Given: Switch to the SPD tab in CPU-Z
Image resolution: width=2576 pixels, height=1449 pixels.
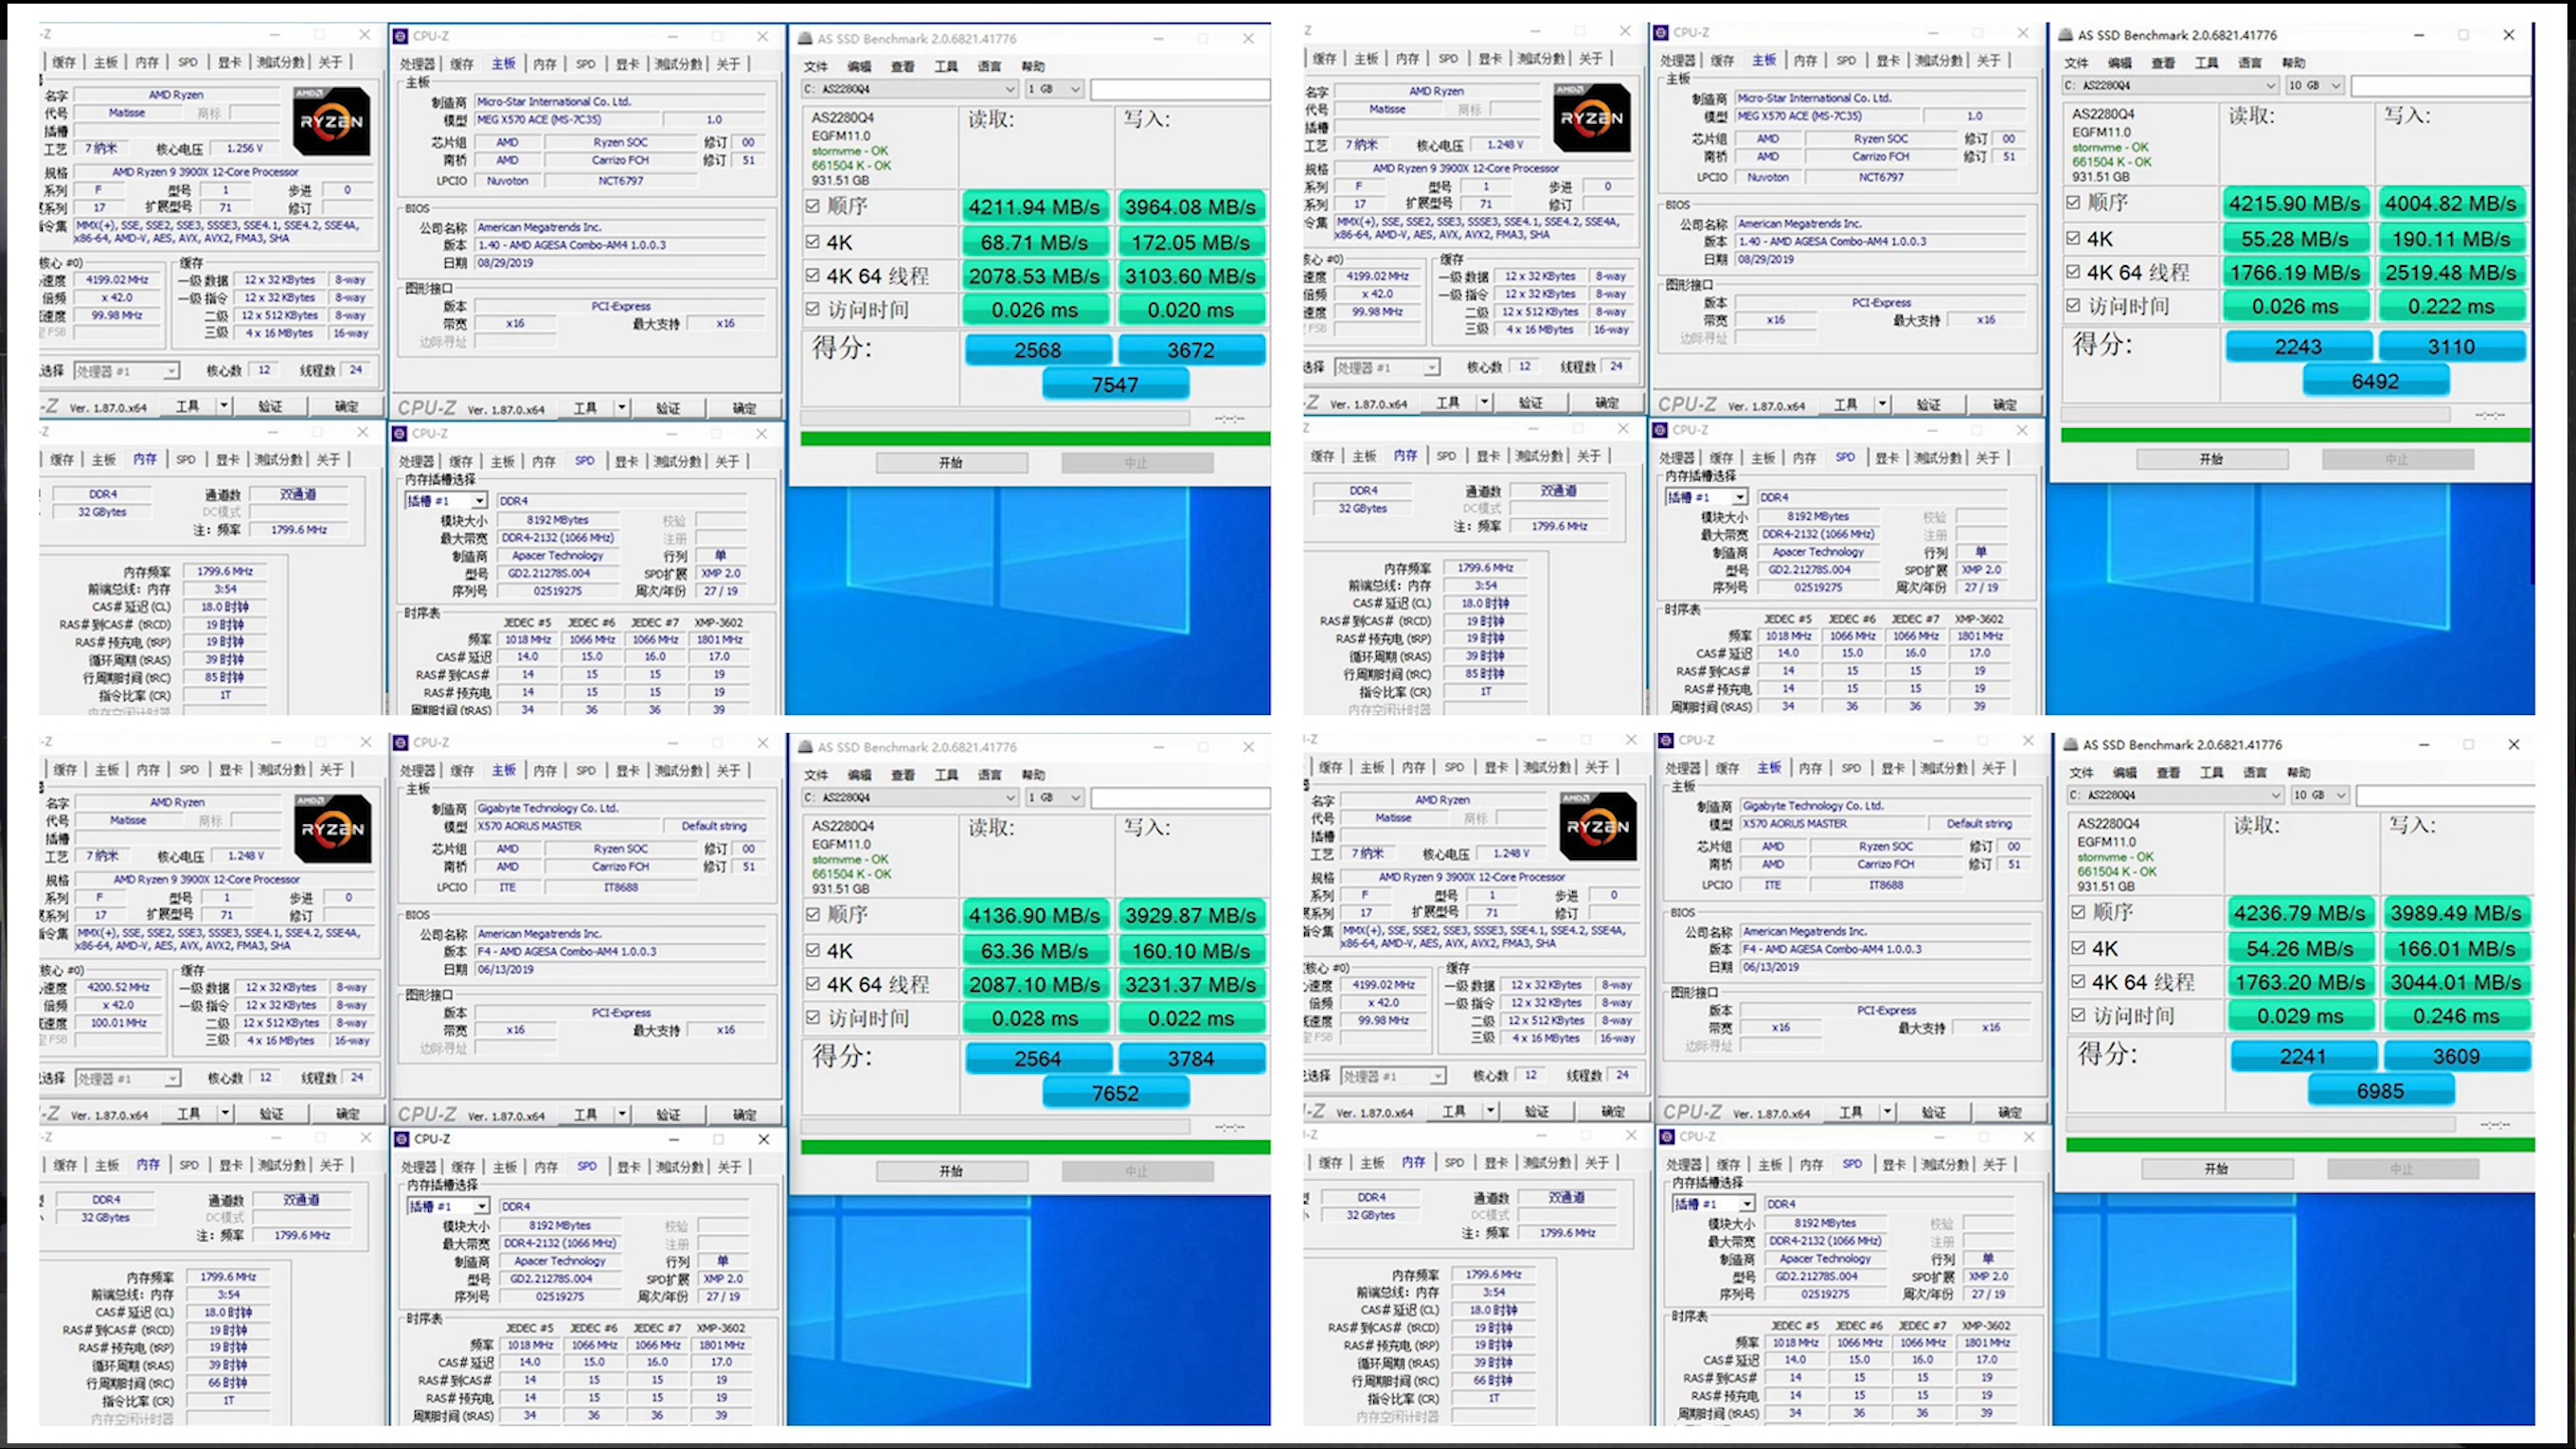Looking at the screenshot, I should point(585,63).
